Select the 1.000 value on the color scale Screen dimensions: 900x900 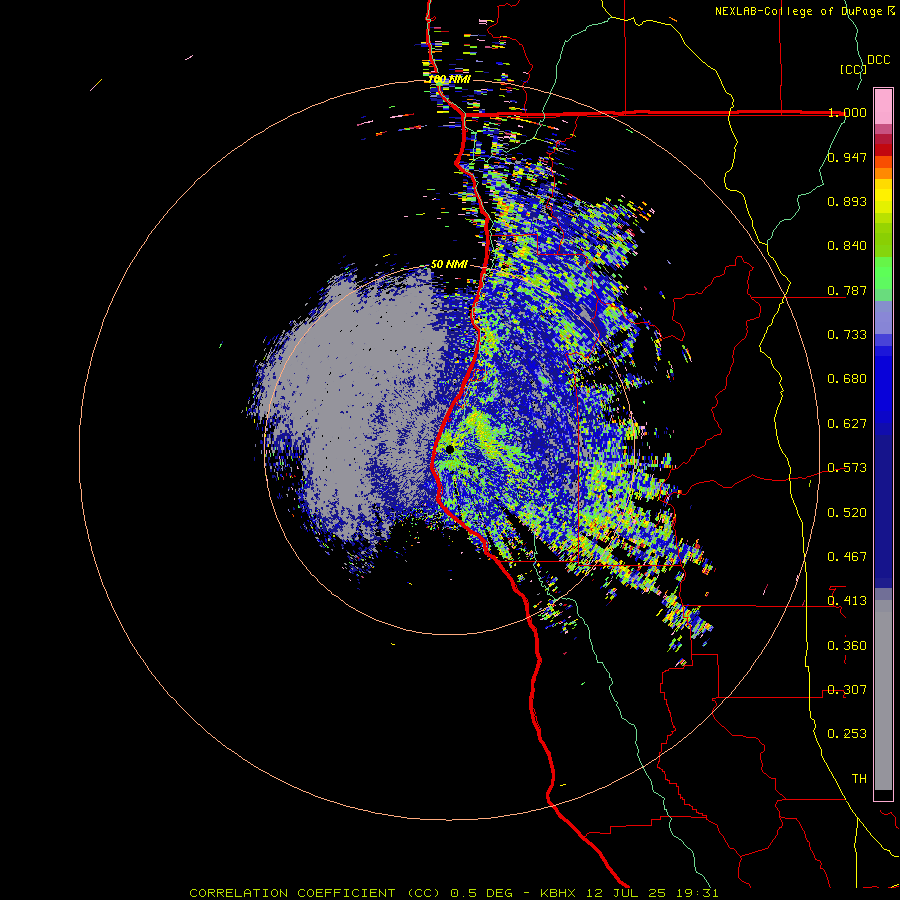(847, 112)
